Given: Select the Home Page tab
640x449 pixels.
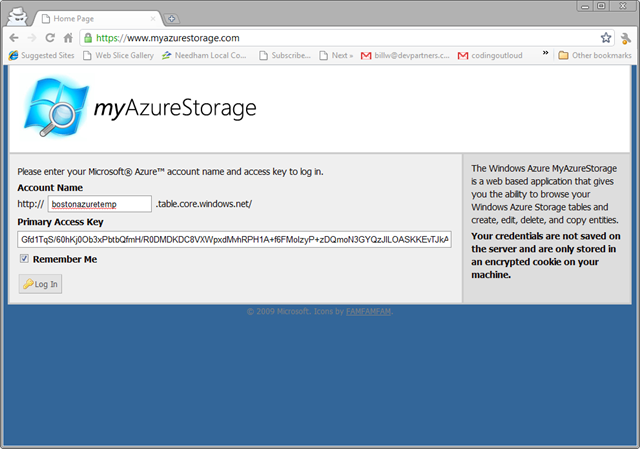Looking at the screenshot, I should pos(95,19).
